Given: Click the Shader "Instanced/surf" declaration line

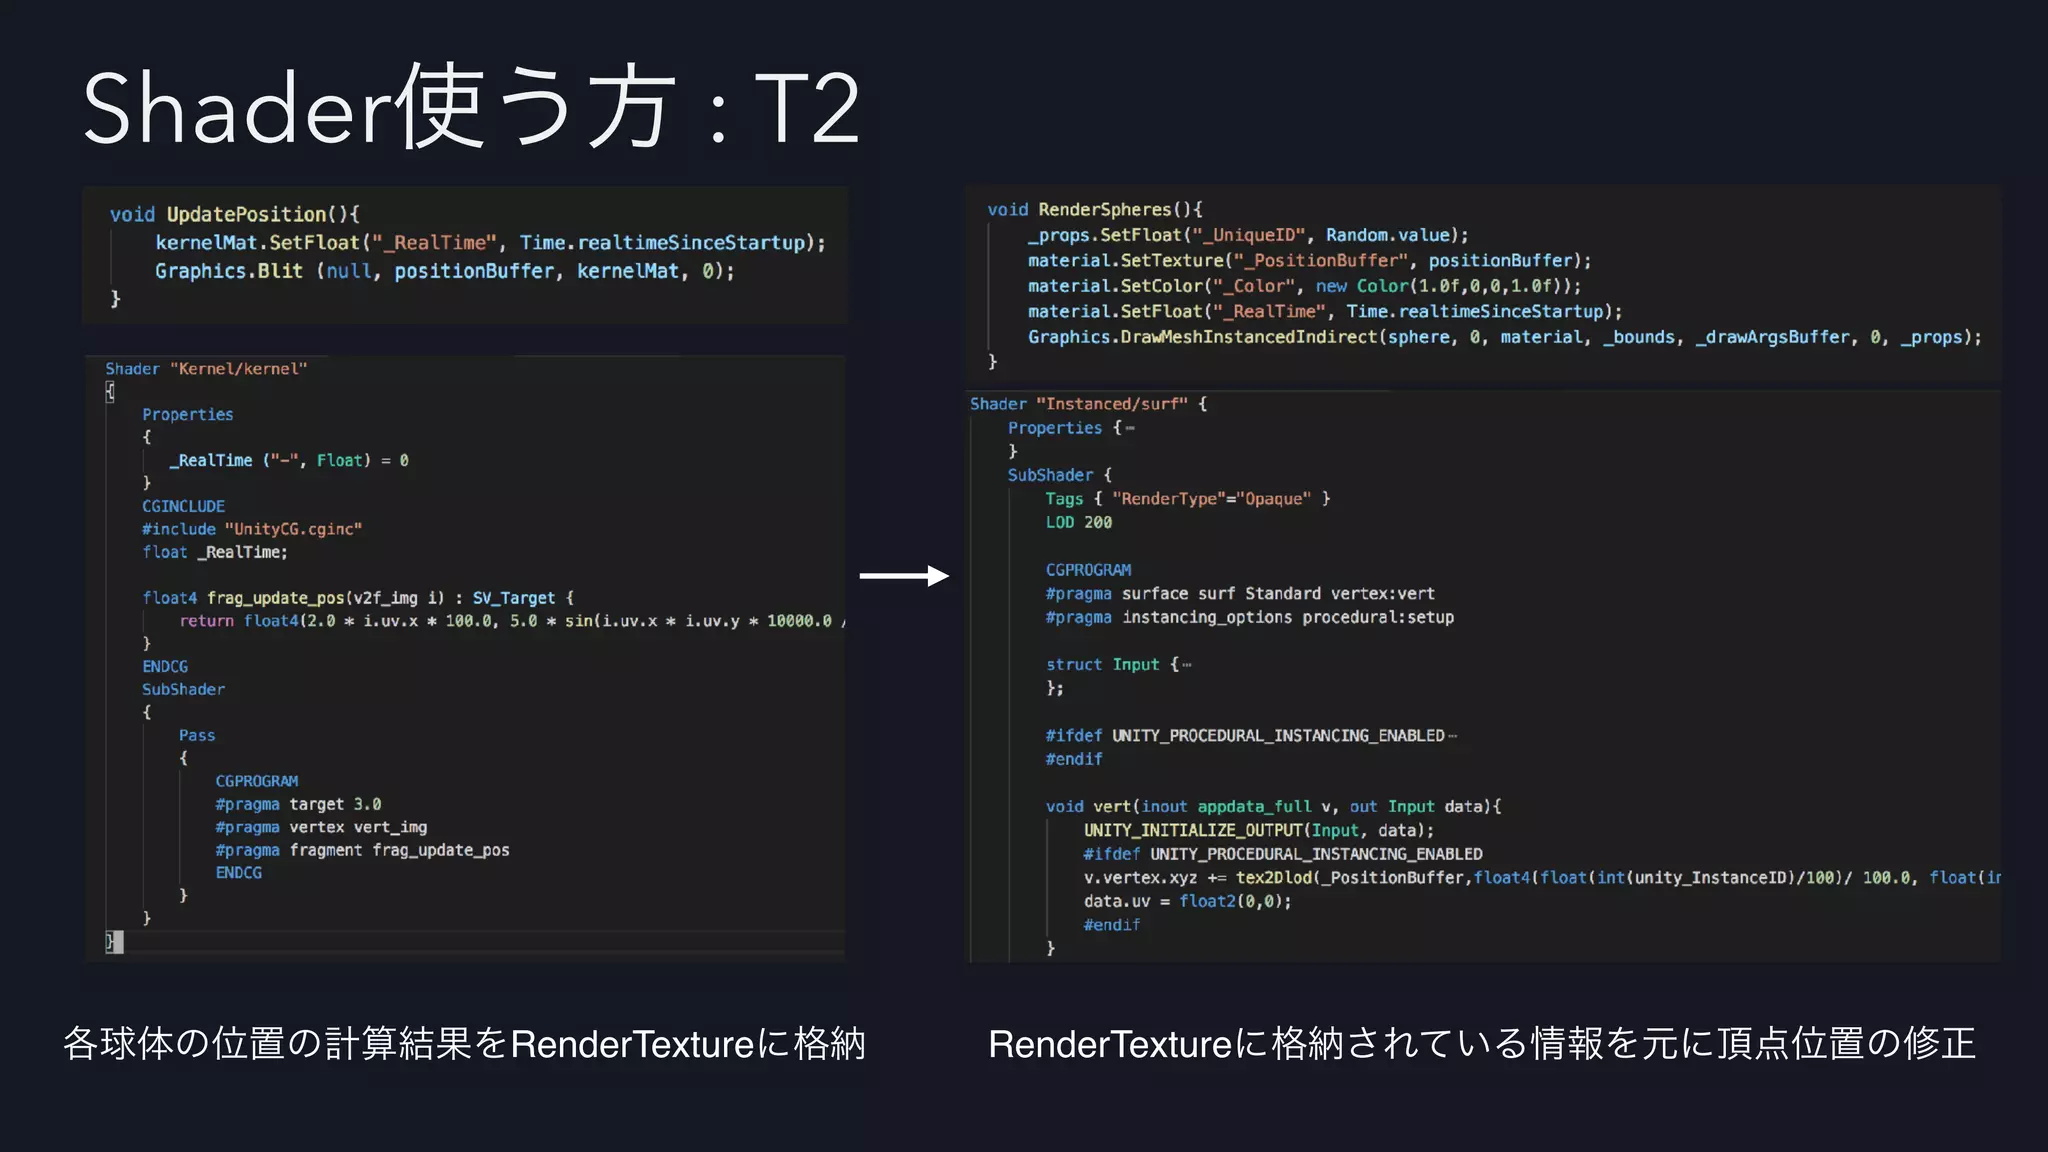Looking at the screenshot, I should pos(1088,404).
